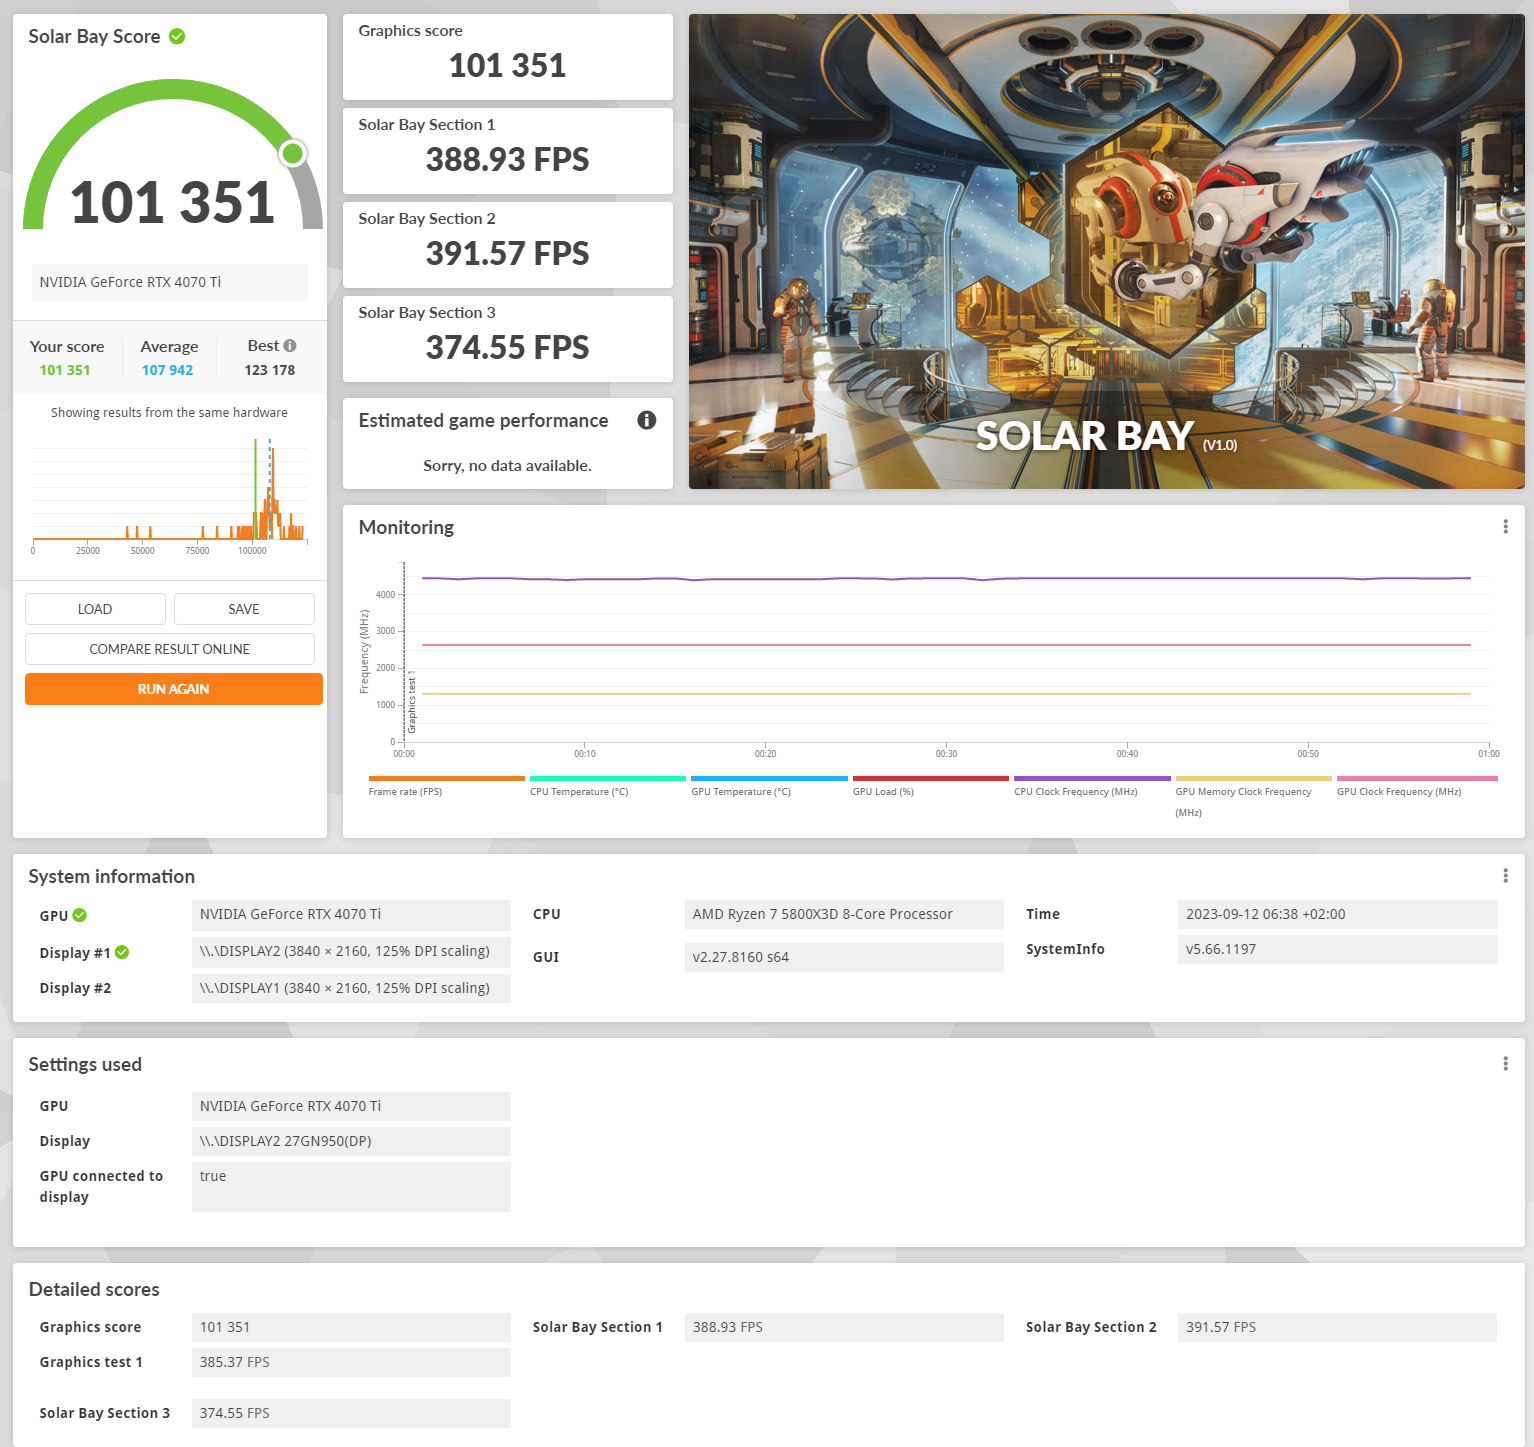Click the GPU connected to display value true
Screen dimensions: 1534x1447
pyautogui.click(x=351, y=1187)
